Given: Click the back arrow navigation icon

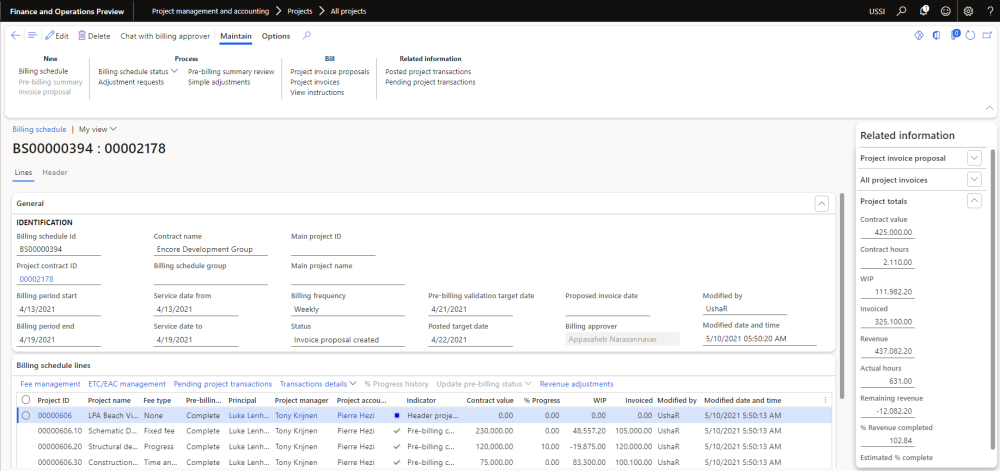Looking at the screenshot, I should click(15, 35).
